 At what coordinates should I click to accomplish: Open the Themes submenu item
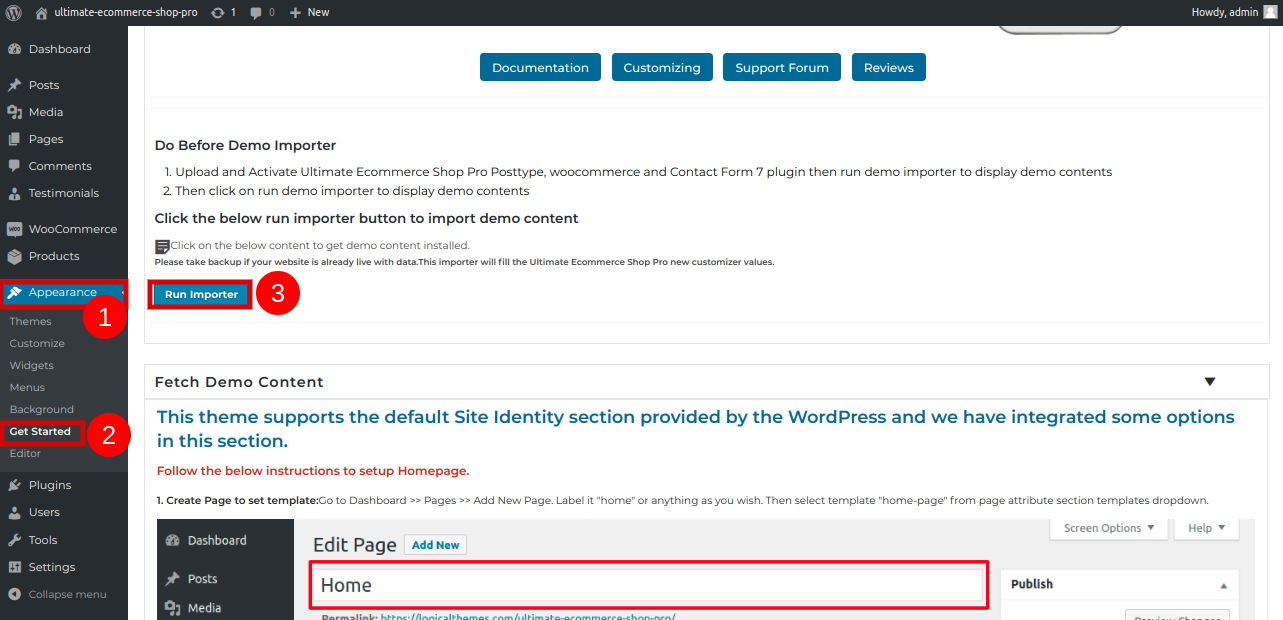(31, 321)
